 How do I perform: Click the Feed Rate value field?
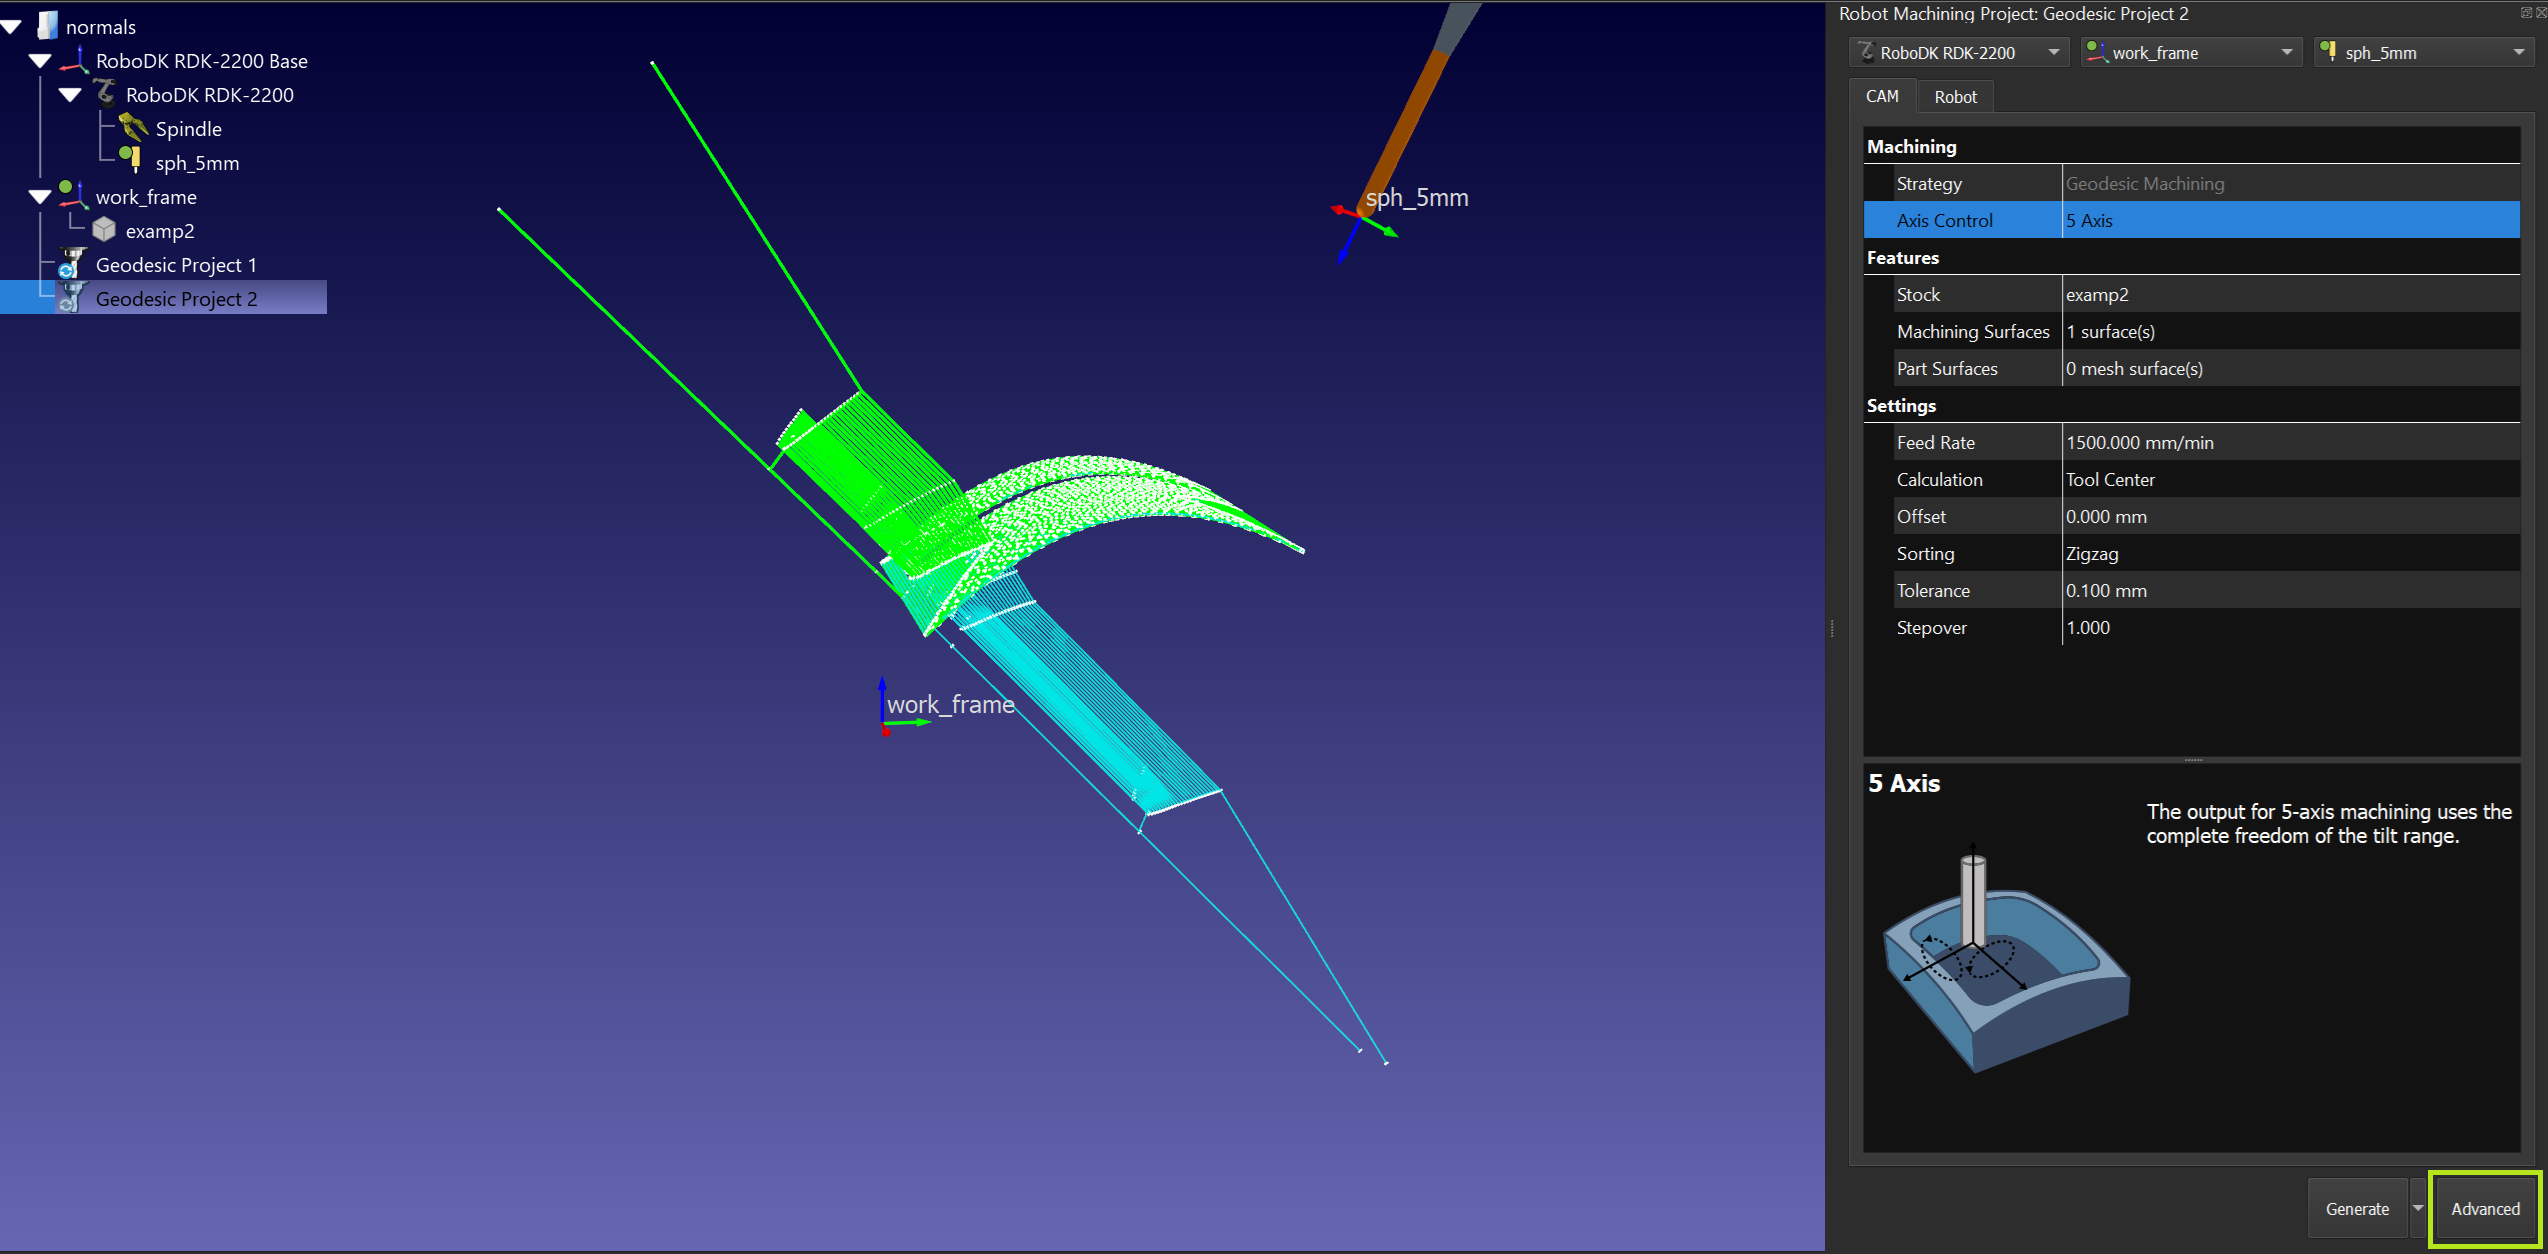pyautogui.click(x=2290, y=443)
